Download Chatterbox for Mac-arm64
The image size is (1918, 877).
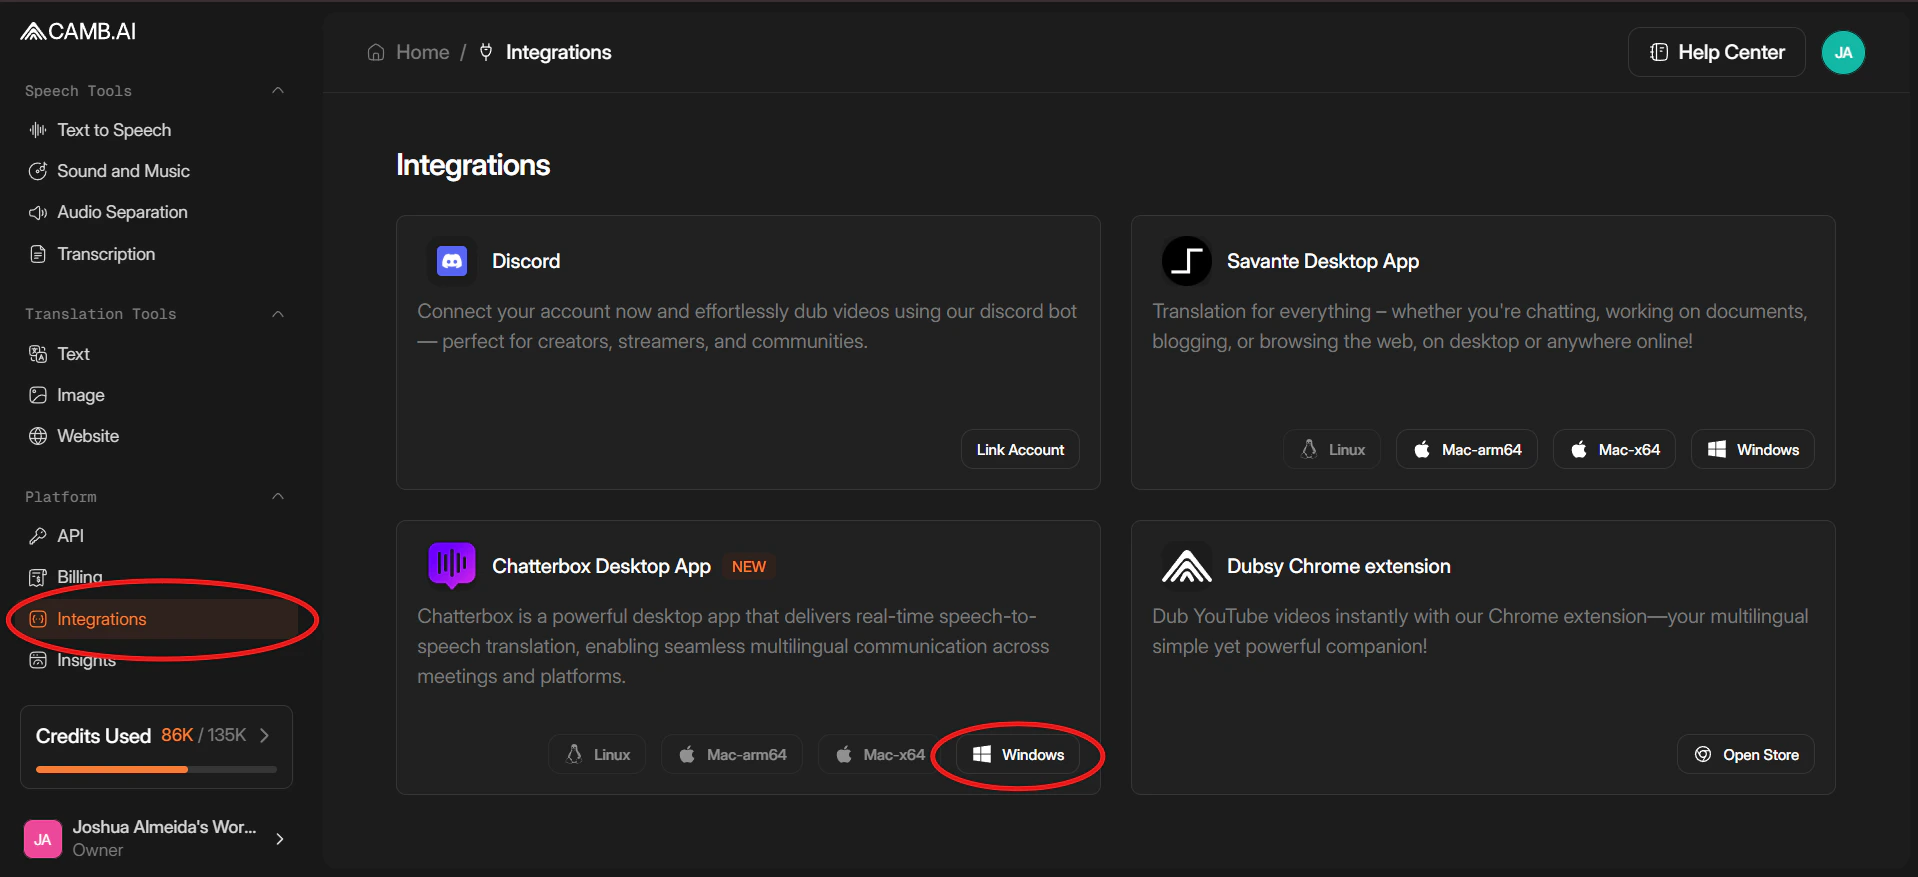(732, 755)
